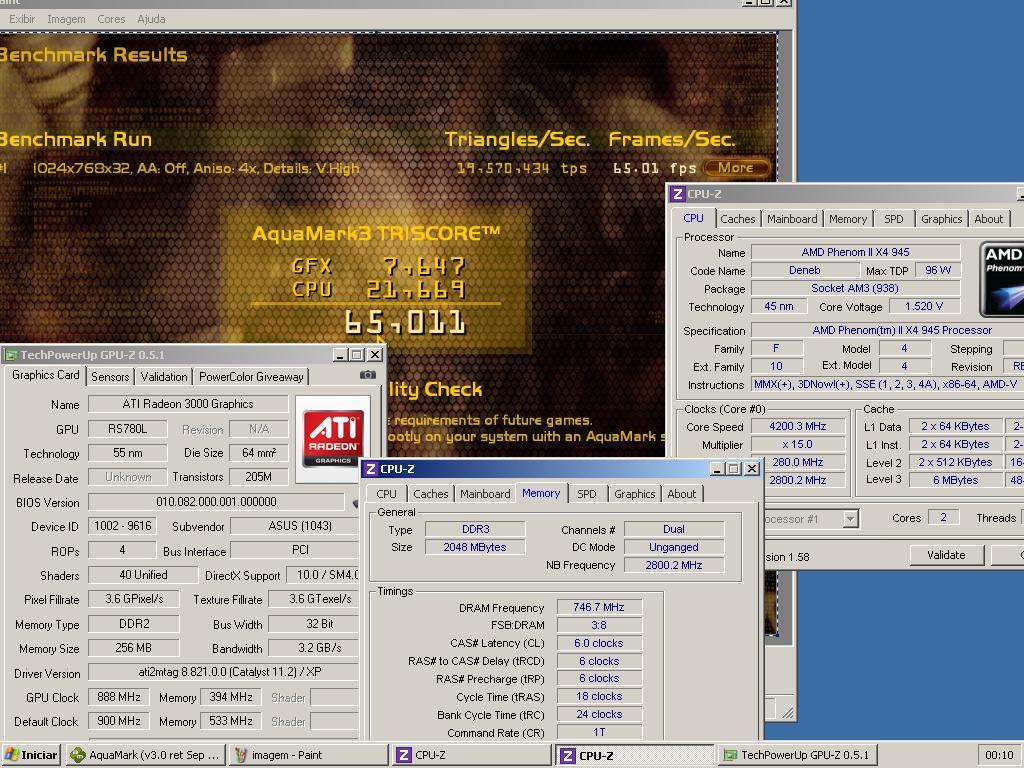Screen dimensions: 1024x768
Task: Click the Paint window resize grip
Action: click(787, 712)
